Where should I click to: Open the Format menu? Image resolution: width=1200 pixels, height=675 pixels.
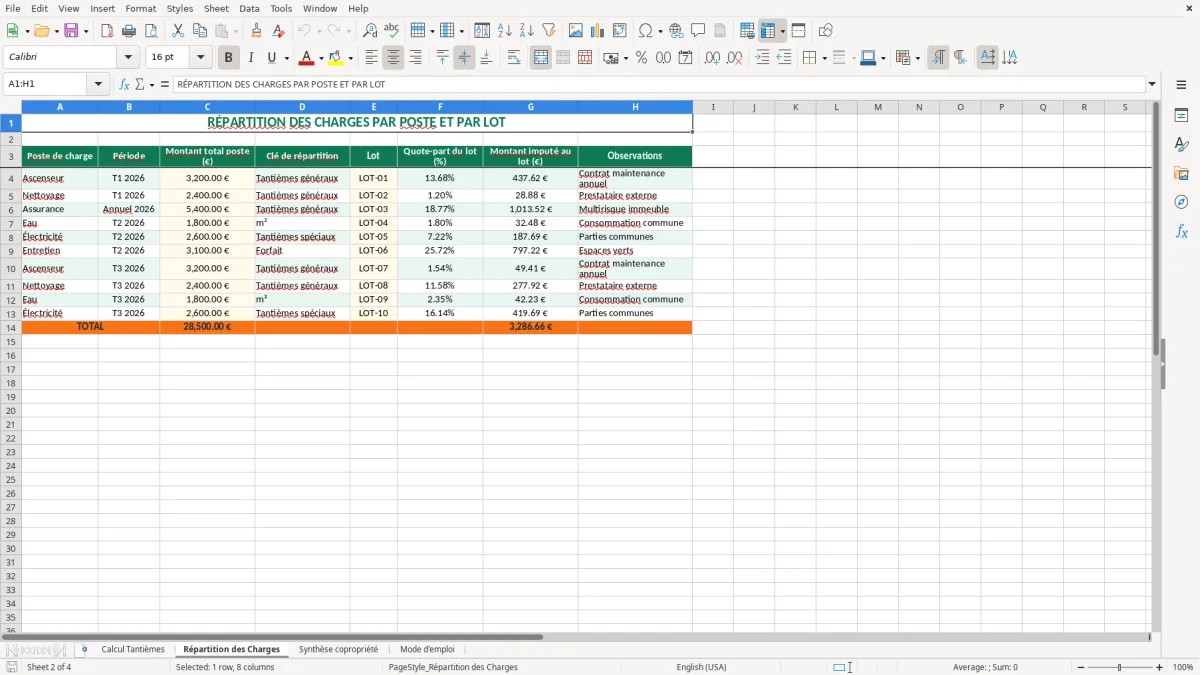140,8
